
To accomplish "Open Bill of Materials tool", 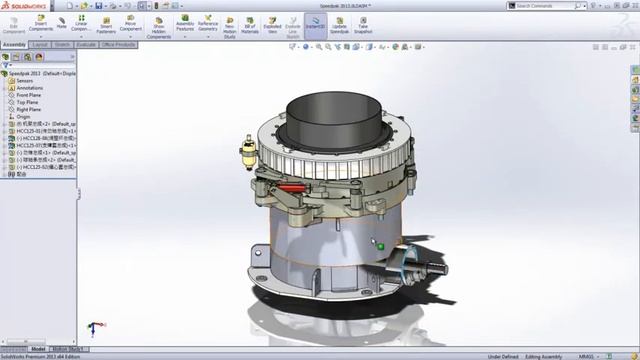I will (250, 25).
